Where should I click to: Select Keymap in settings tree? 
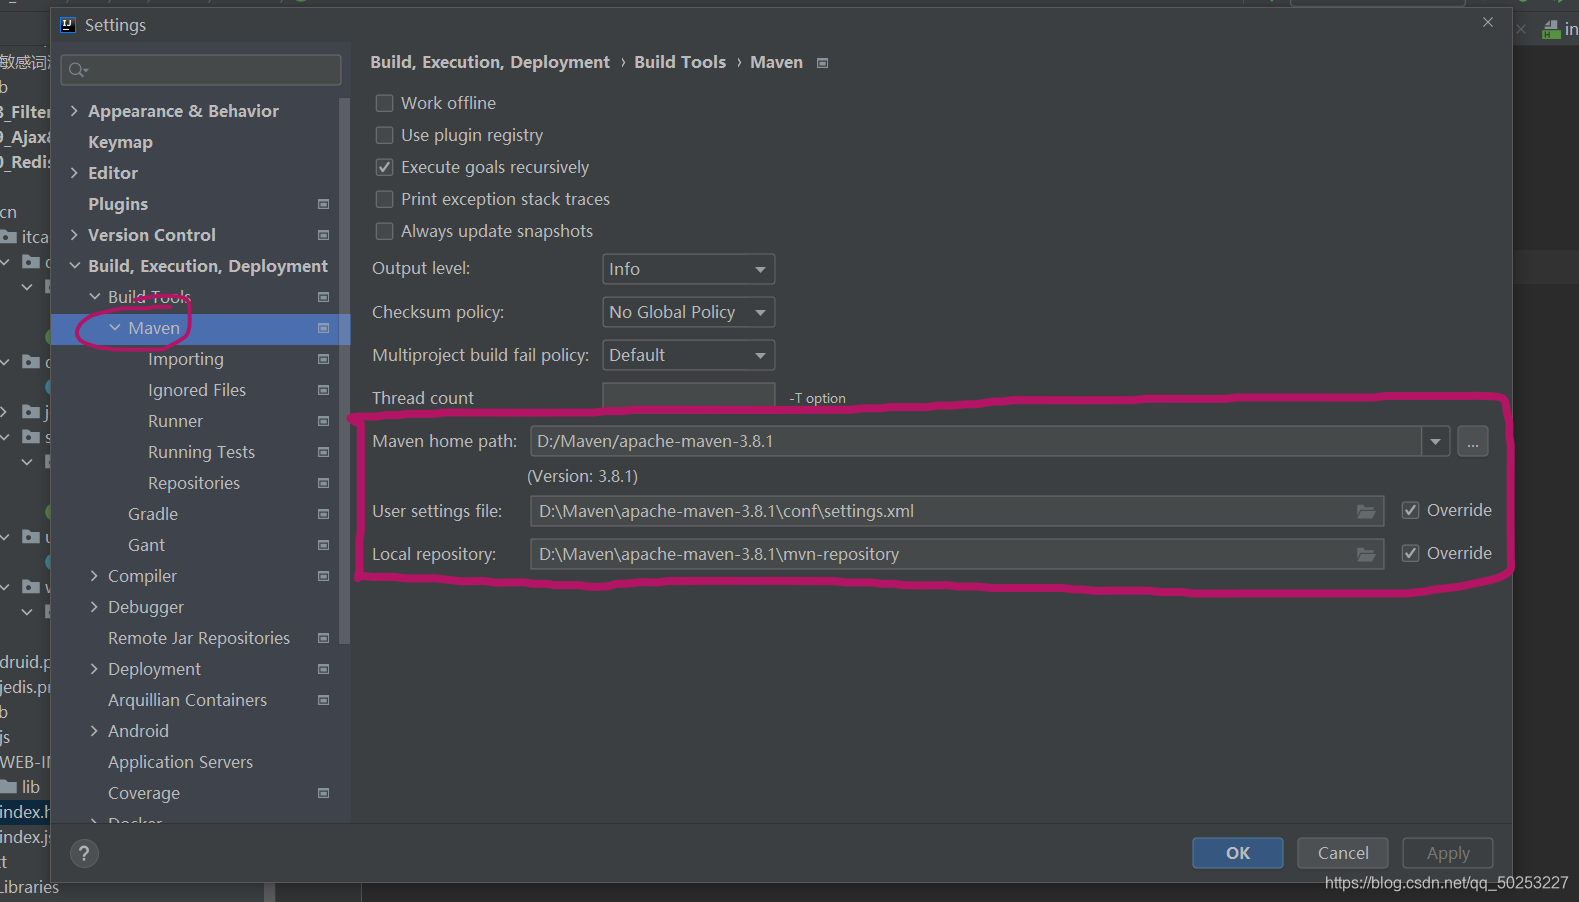[x=120, y=142]
